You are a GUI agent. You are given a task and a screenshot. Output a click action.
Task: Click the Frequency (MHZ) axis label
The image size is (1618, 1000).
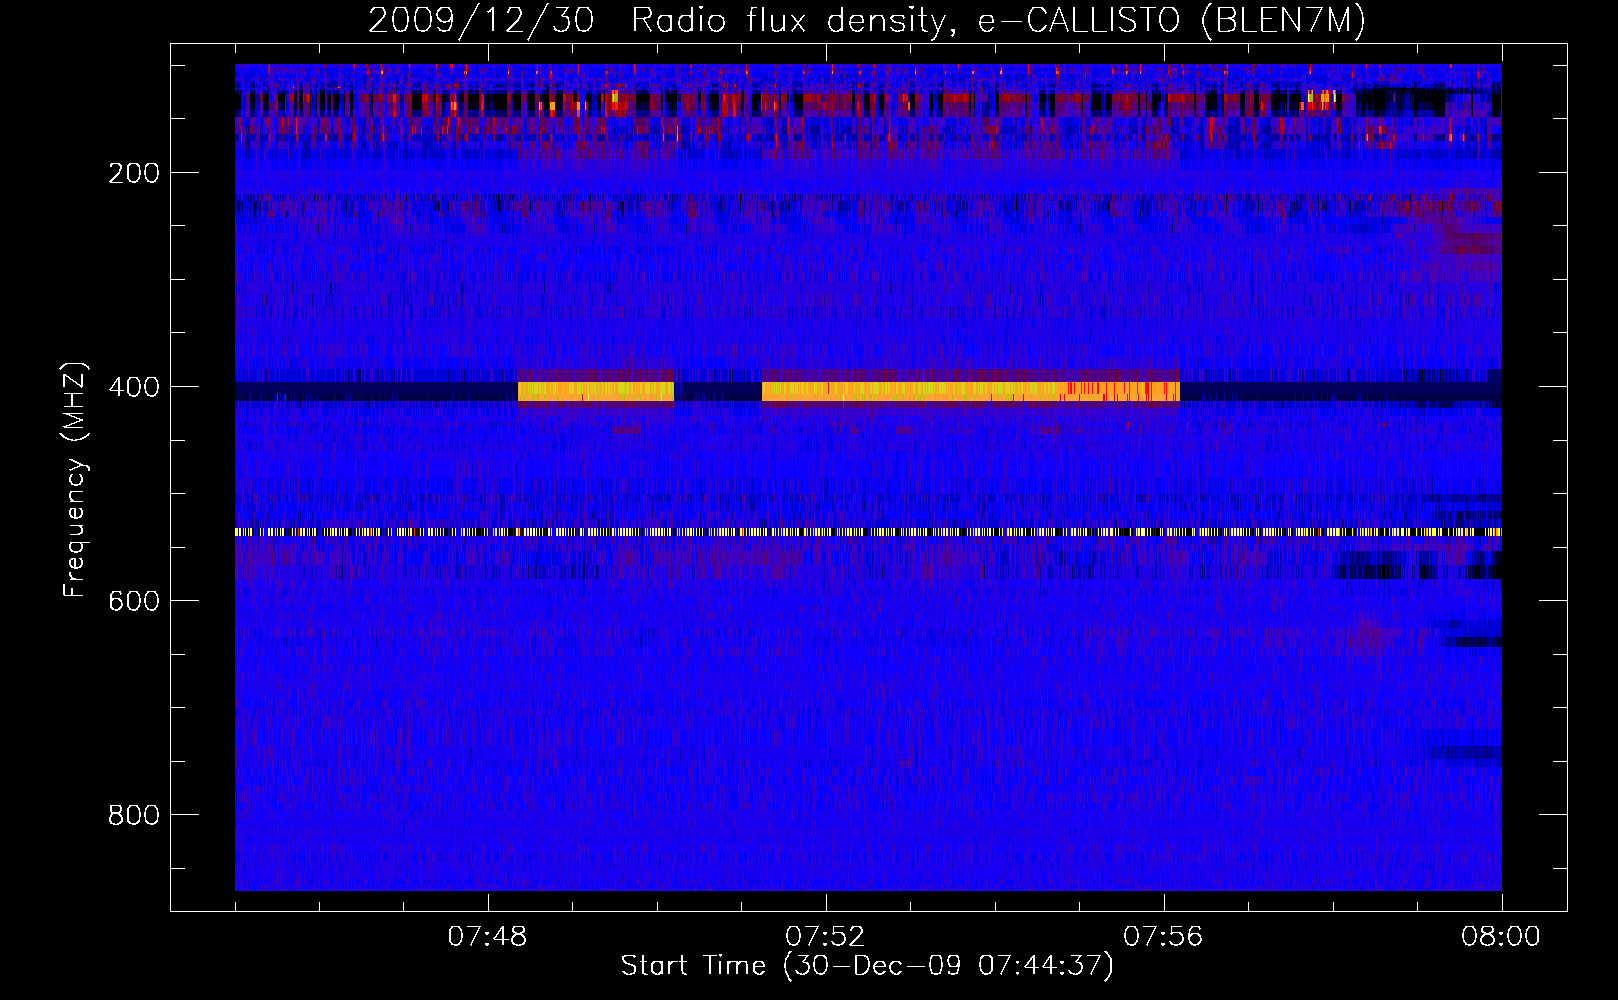click(x=75, y=479)
